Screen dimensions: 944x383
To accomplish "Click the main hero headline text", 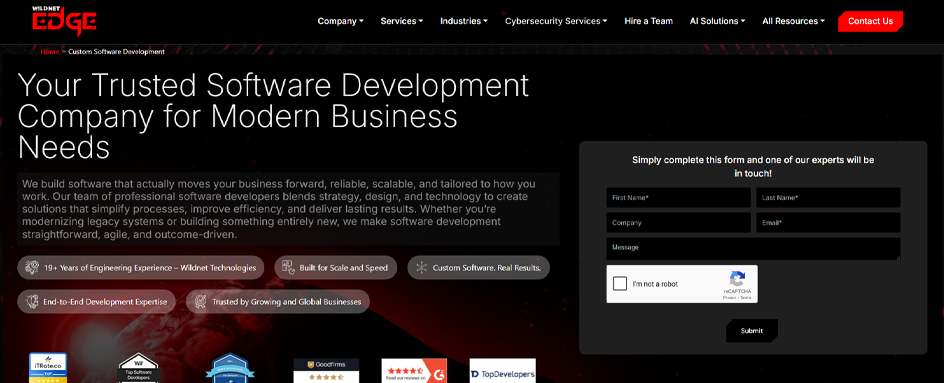I will (x=274, y=116).
